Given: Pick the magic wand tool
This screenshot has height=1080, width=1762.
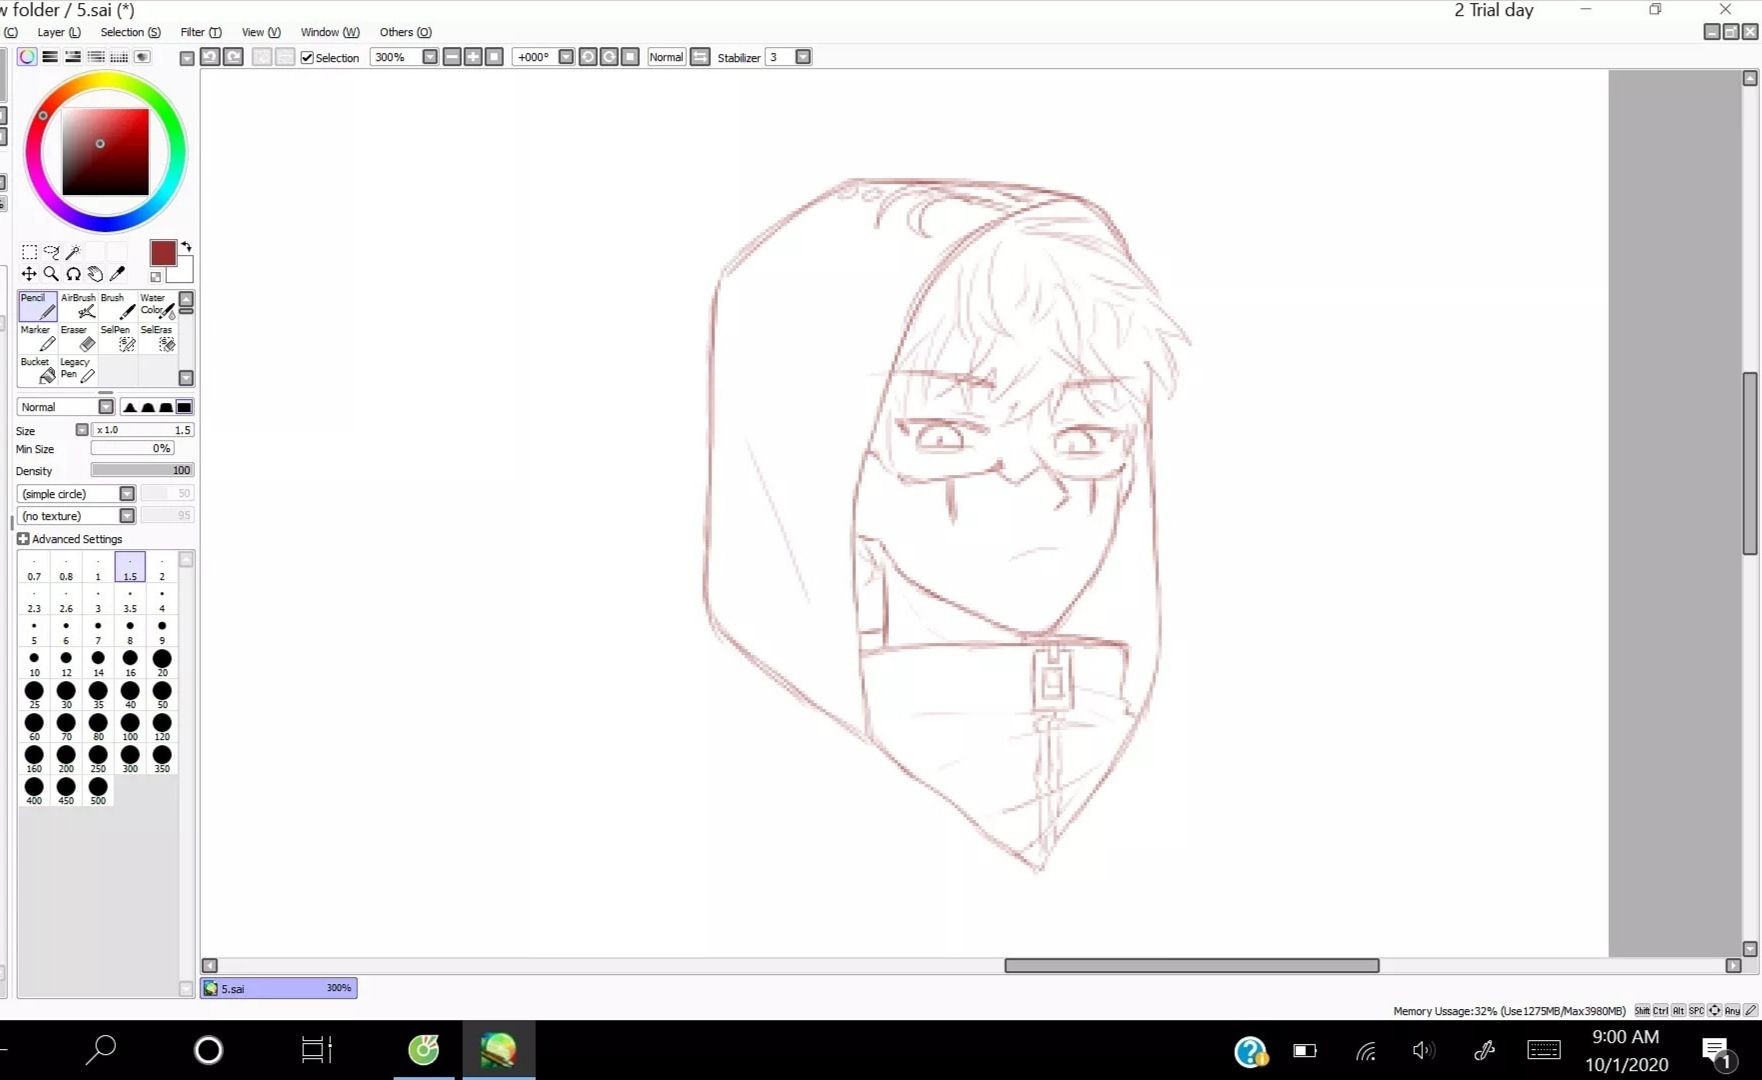Looking at the screenshot, I should [x=73, y=252].
